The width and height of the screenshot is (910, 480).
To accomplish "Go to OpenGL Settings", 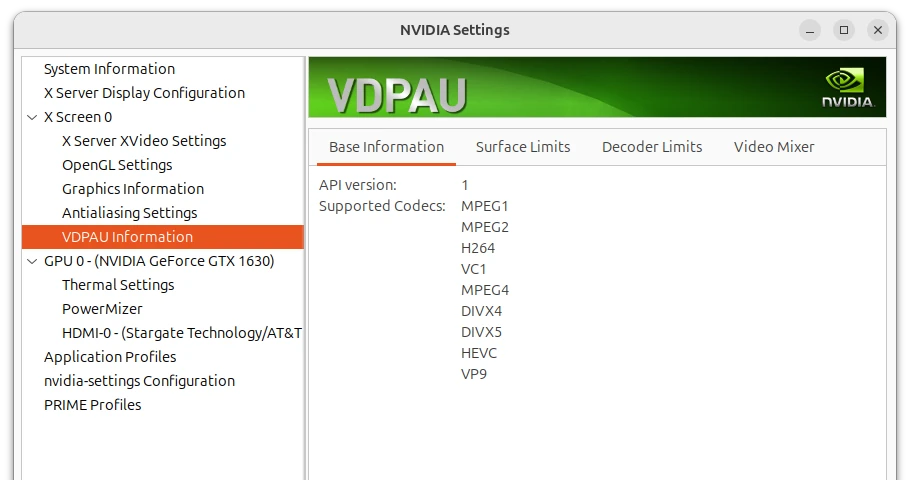I will pos(117,165).
